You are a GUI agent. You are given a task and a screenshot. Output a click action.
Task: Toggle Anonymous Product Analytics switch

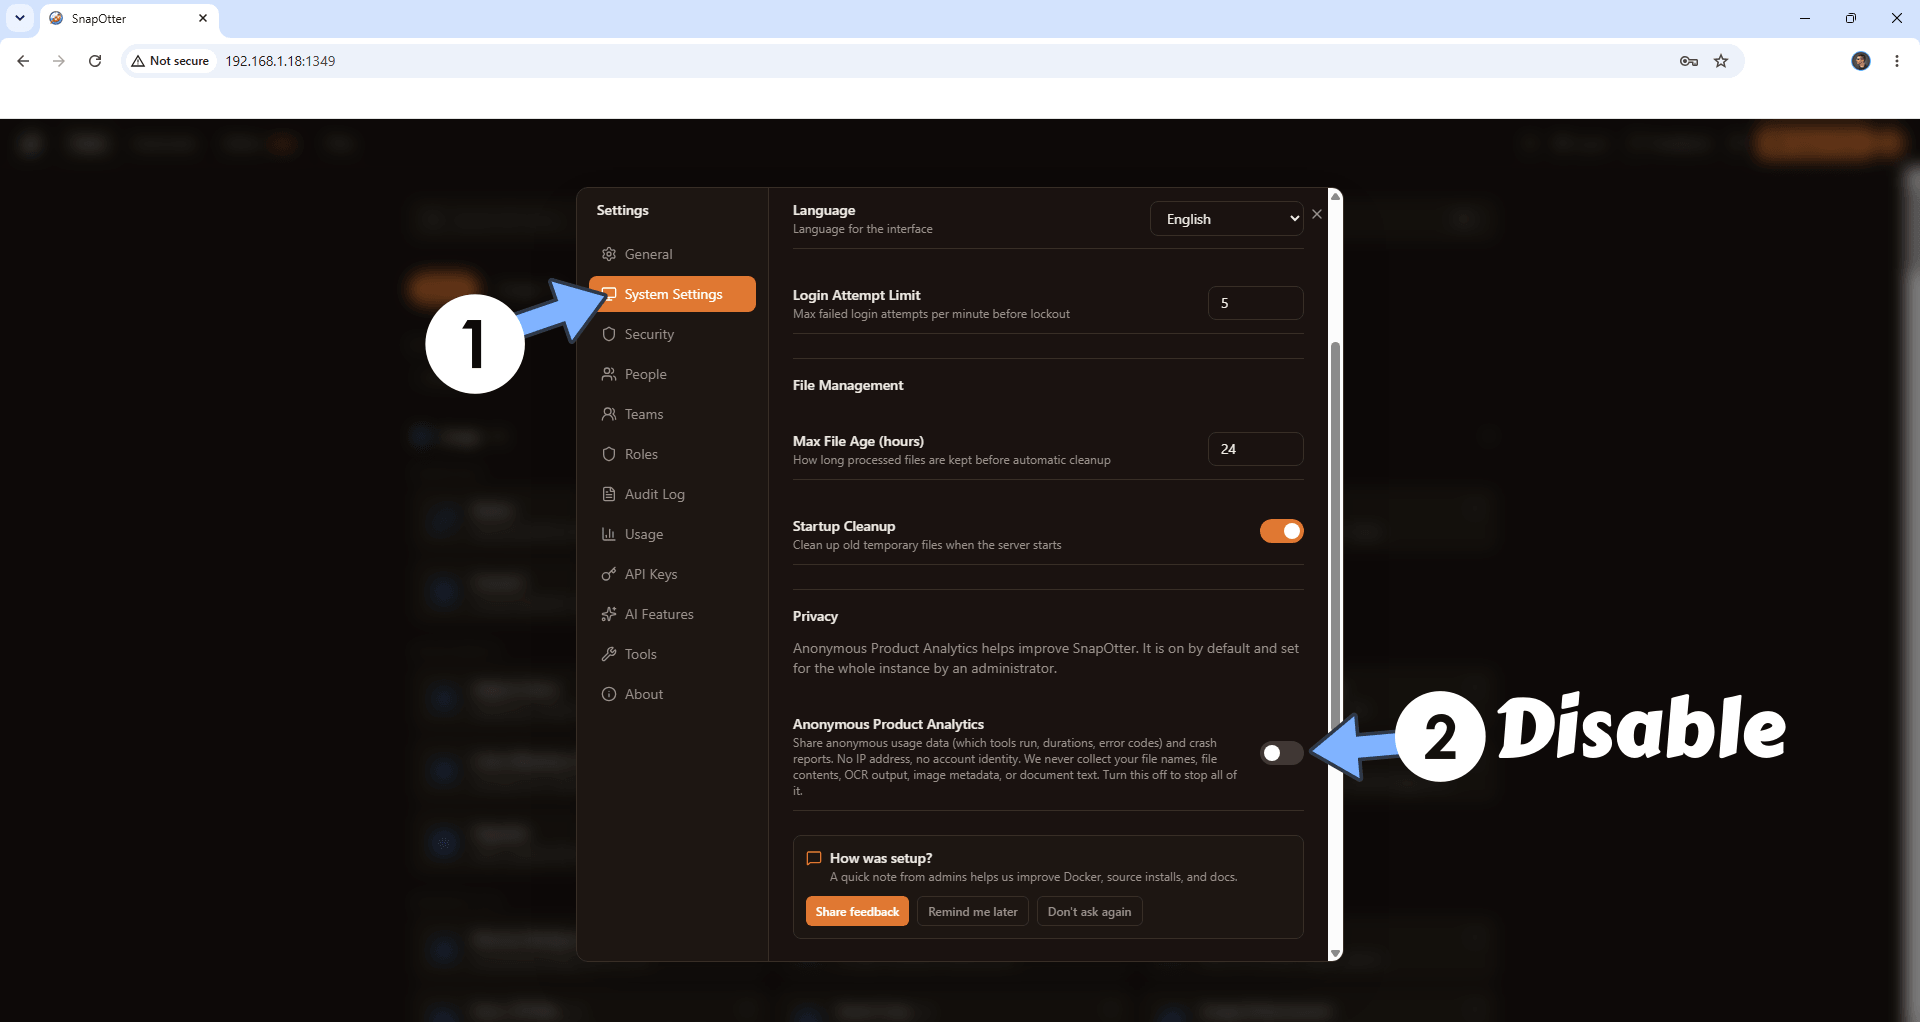point(1281,753)
